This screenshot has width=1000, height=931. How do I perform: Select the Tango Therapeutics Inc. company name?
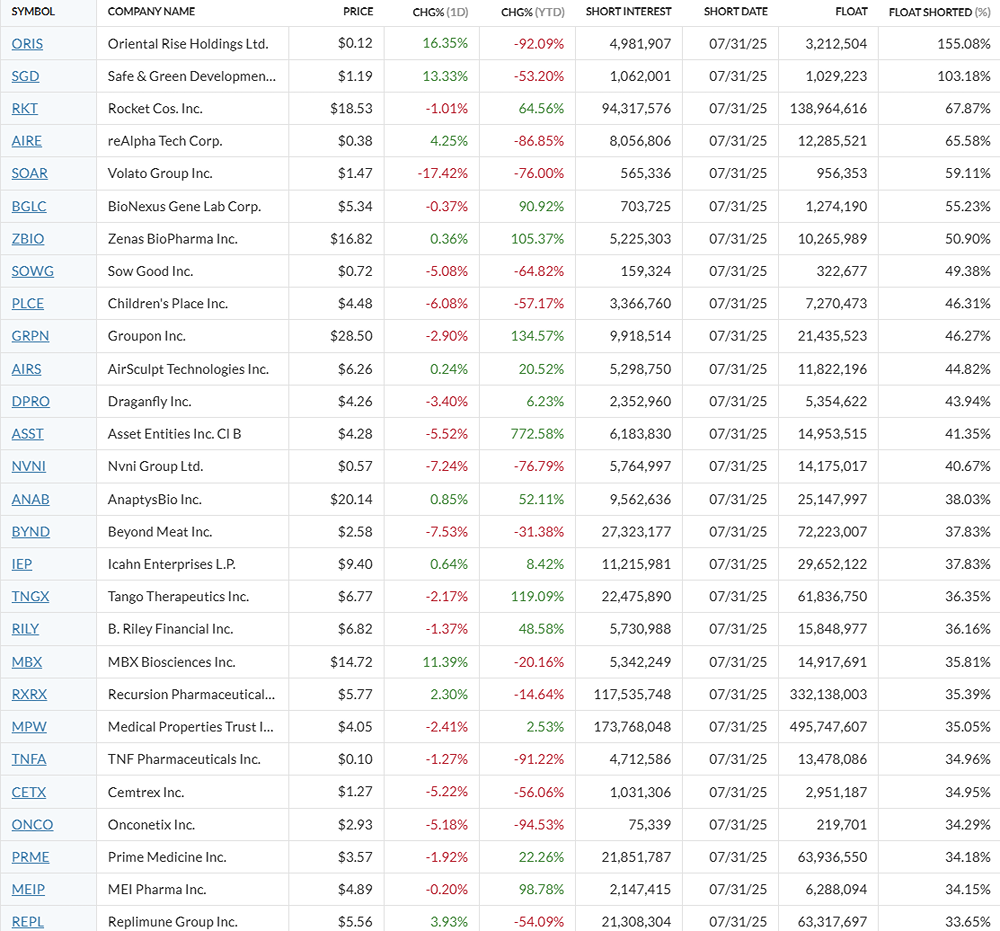178,597
